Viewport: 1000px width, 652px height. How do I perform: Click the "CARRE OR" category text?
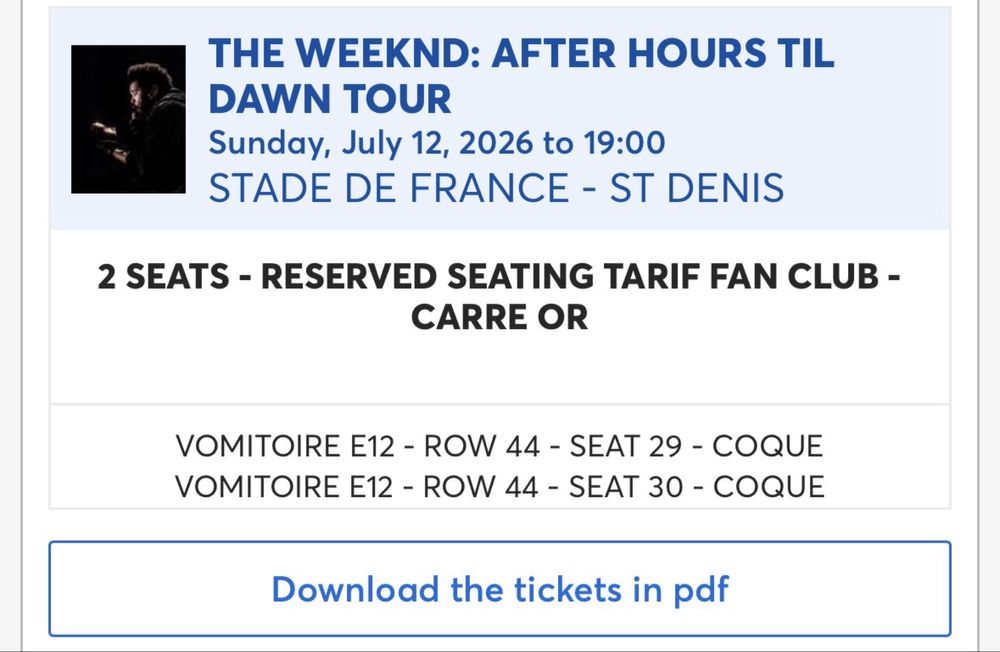tap(500, 317)
